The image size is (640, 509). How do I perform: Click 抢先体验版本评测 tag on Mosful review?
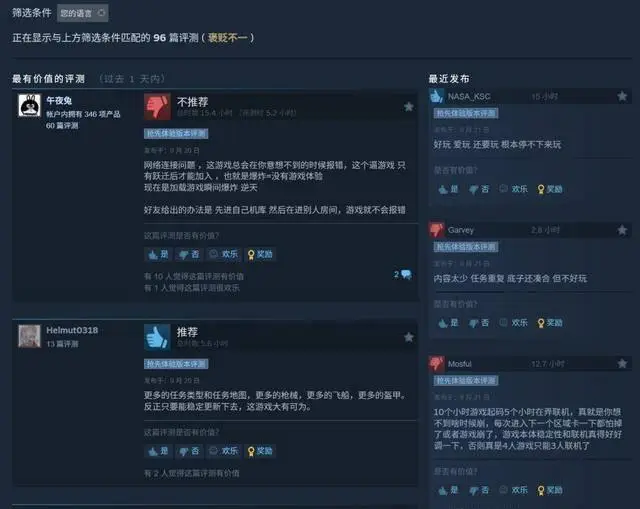(466, 381)
